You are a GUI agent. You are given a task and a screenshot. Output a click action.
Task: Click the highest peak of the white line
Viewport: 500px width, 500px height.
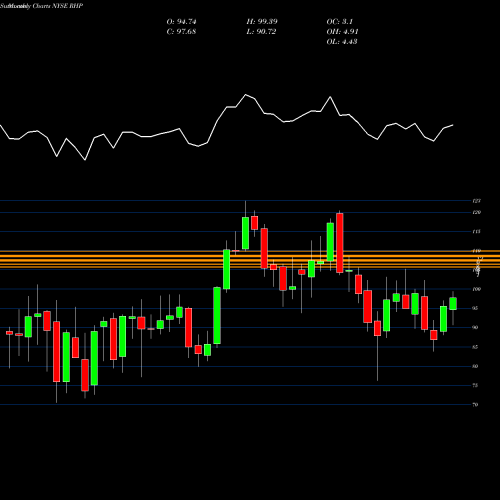pyautogui.click(x=246, y=95)
